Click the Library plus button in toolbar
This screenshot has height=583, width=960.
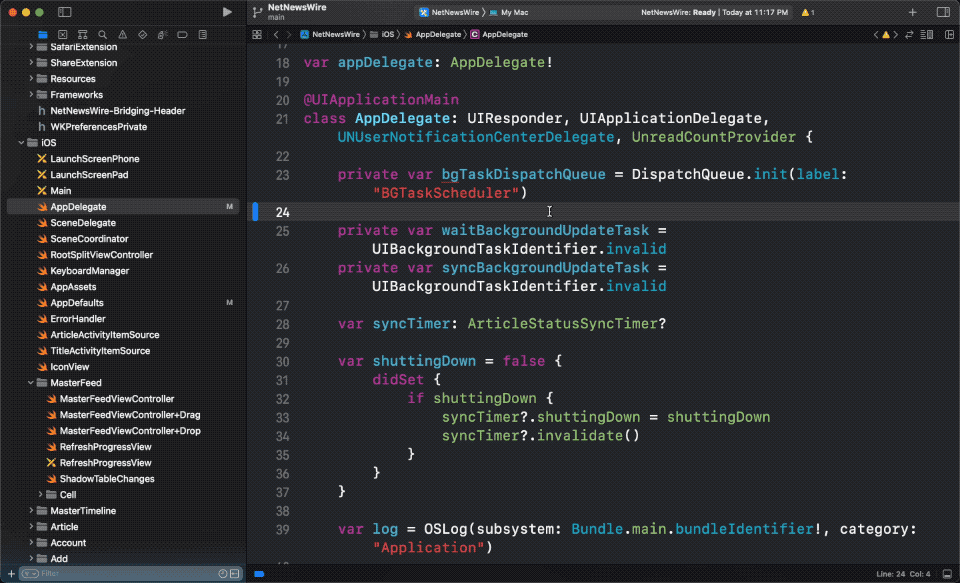[x=912, y=12]
